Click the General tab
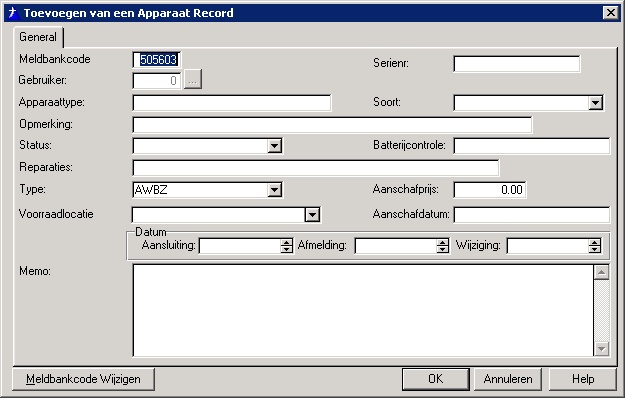Viewport: 625px width, 398px height. click(x=38, y=37)
